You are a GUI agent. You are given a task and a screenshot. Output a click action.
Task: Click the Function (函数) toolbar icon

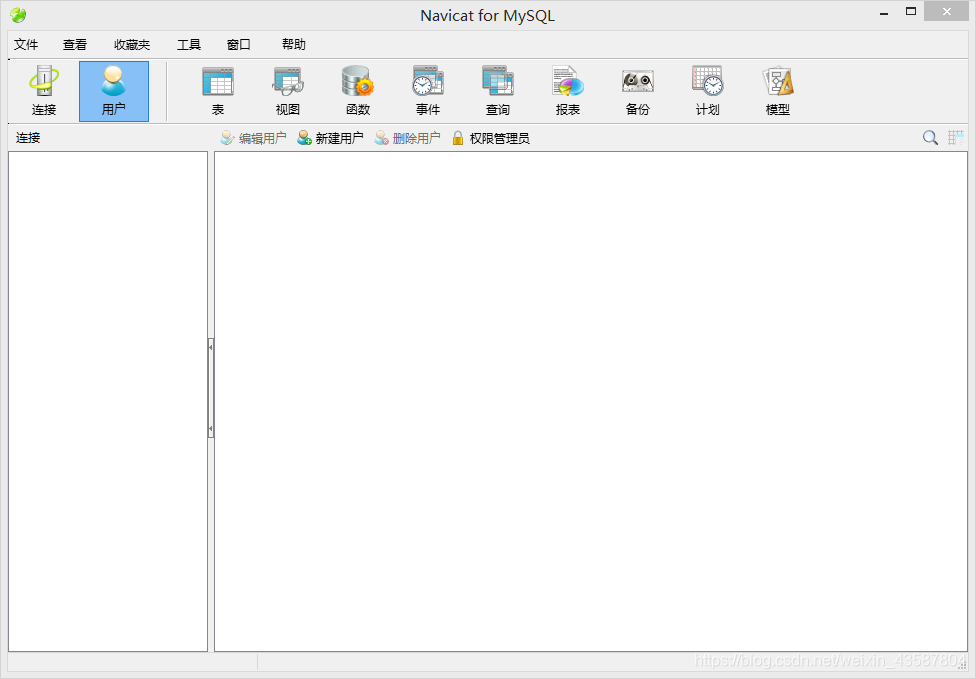[x=358, y=91]
